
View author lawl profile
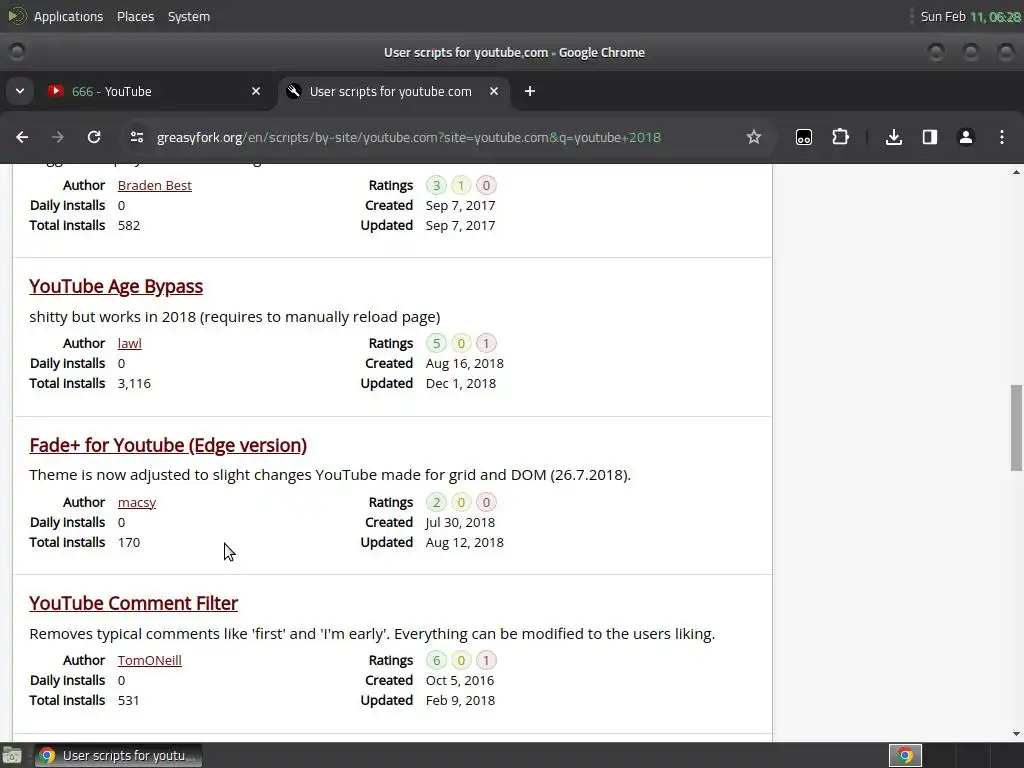coord(129,344)
